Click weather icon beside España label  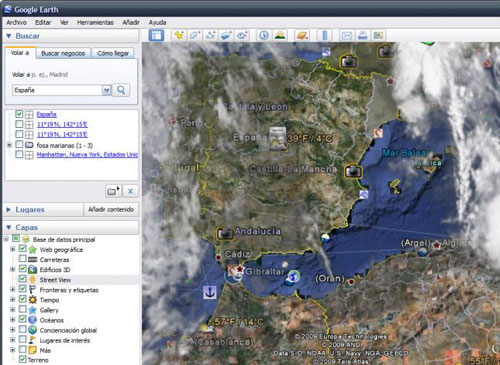click(277, 138)
